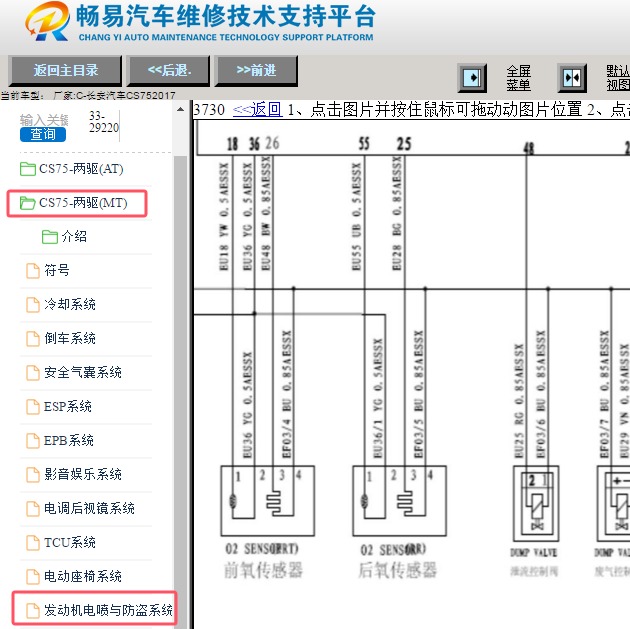Click the 查询 search button

(x=43, y=134)
